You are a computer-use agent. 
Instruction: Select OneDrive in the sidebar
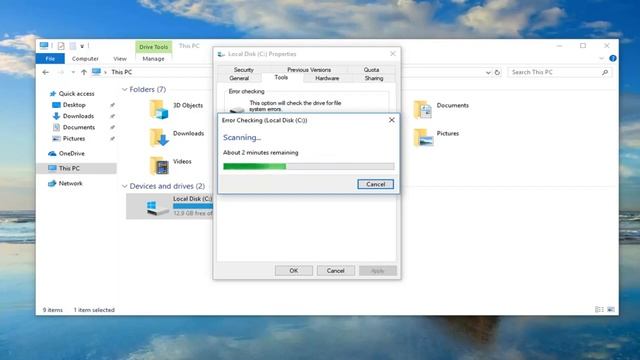click(71, 153)
